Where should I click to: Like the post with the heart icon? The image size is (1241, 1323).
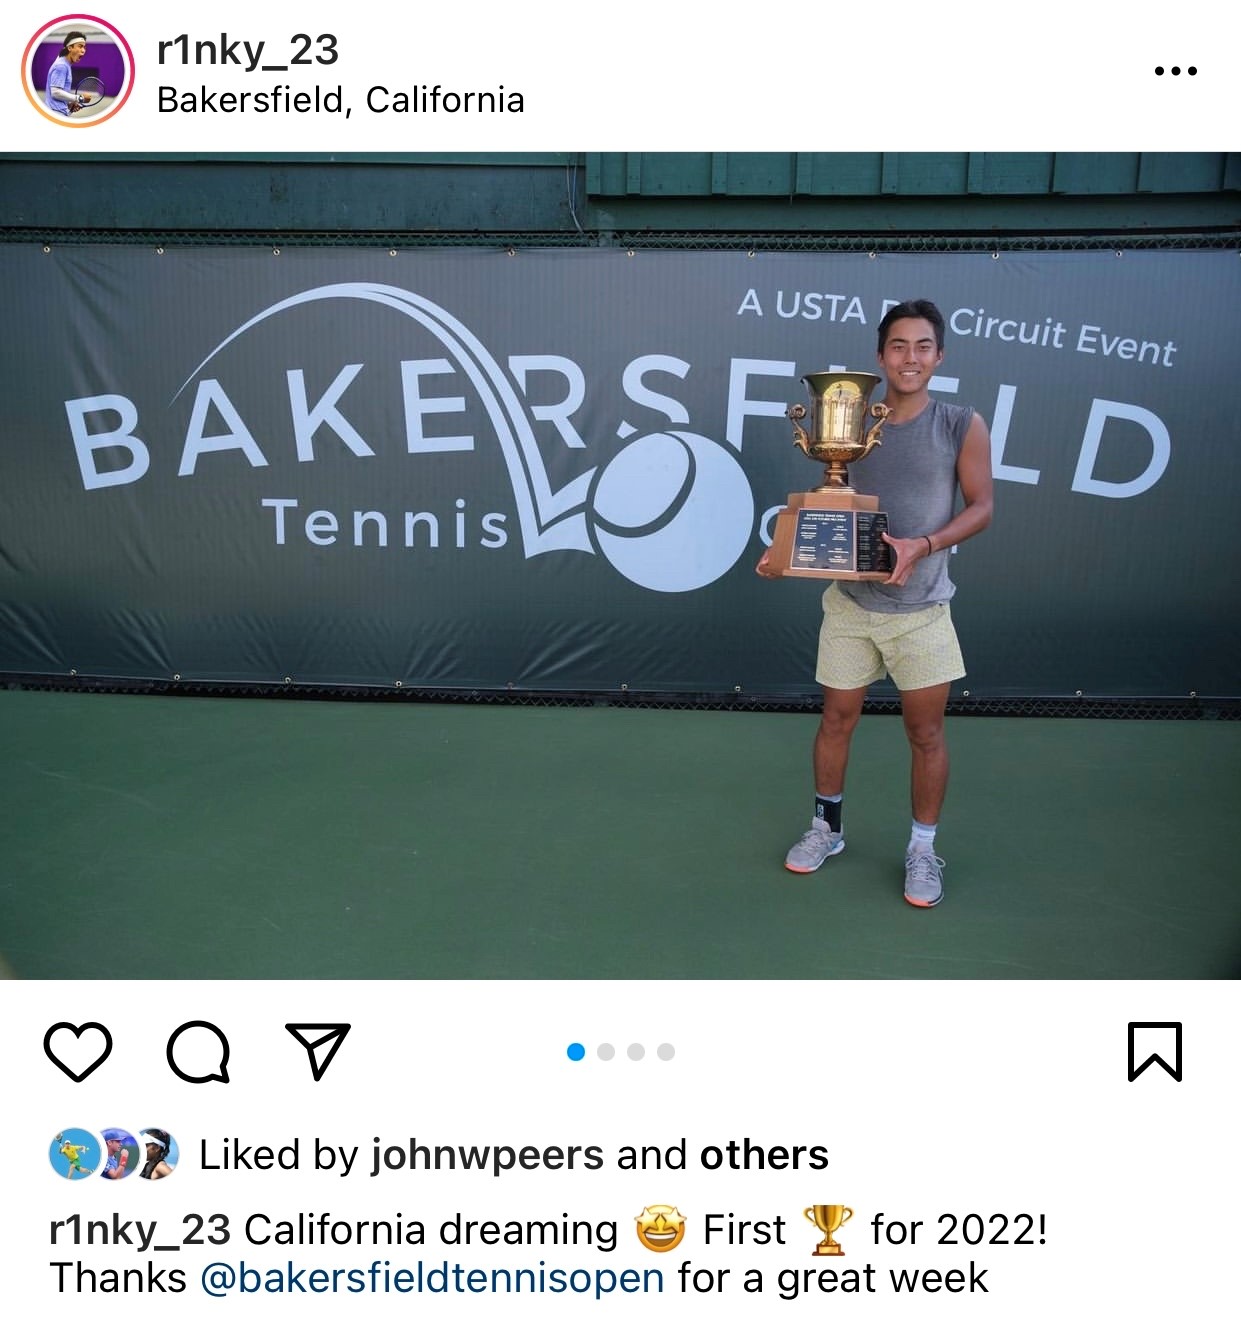pos(78,1052)
